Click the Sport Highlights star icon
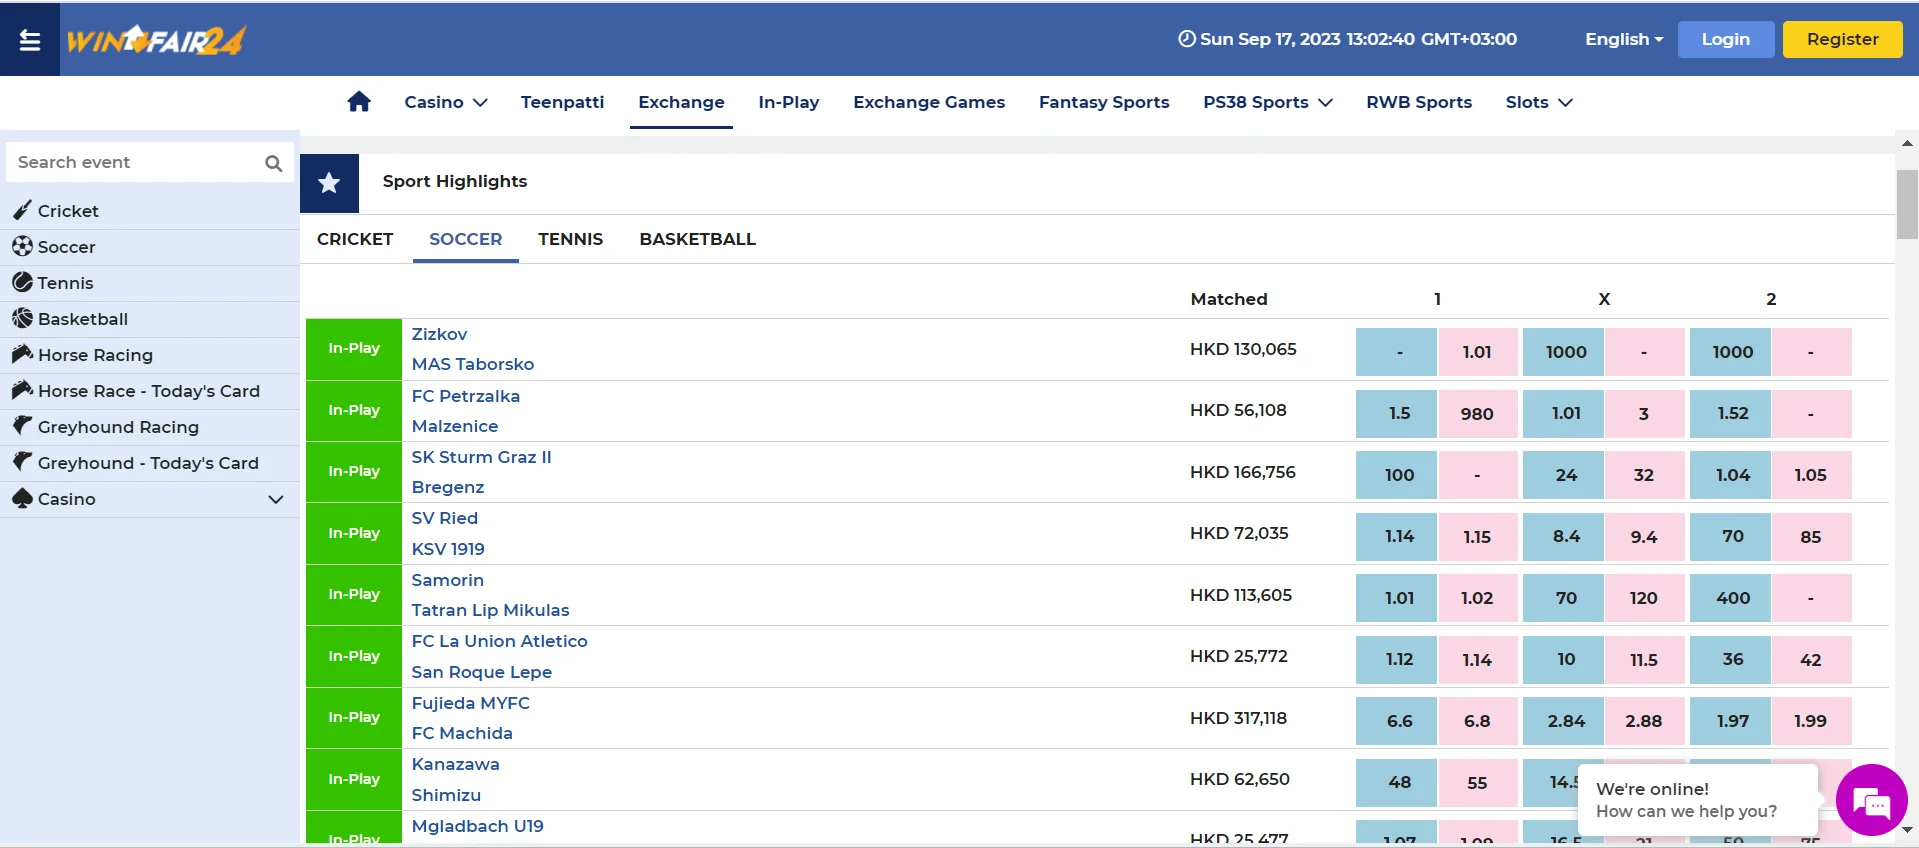 329,183
